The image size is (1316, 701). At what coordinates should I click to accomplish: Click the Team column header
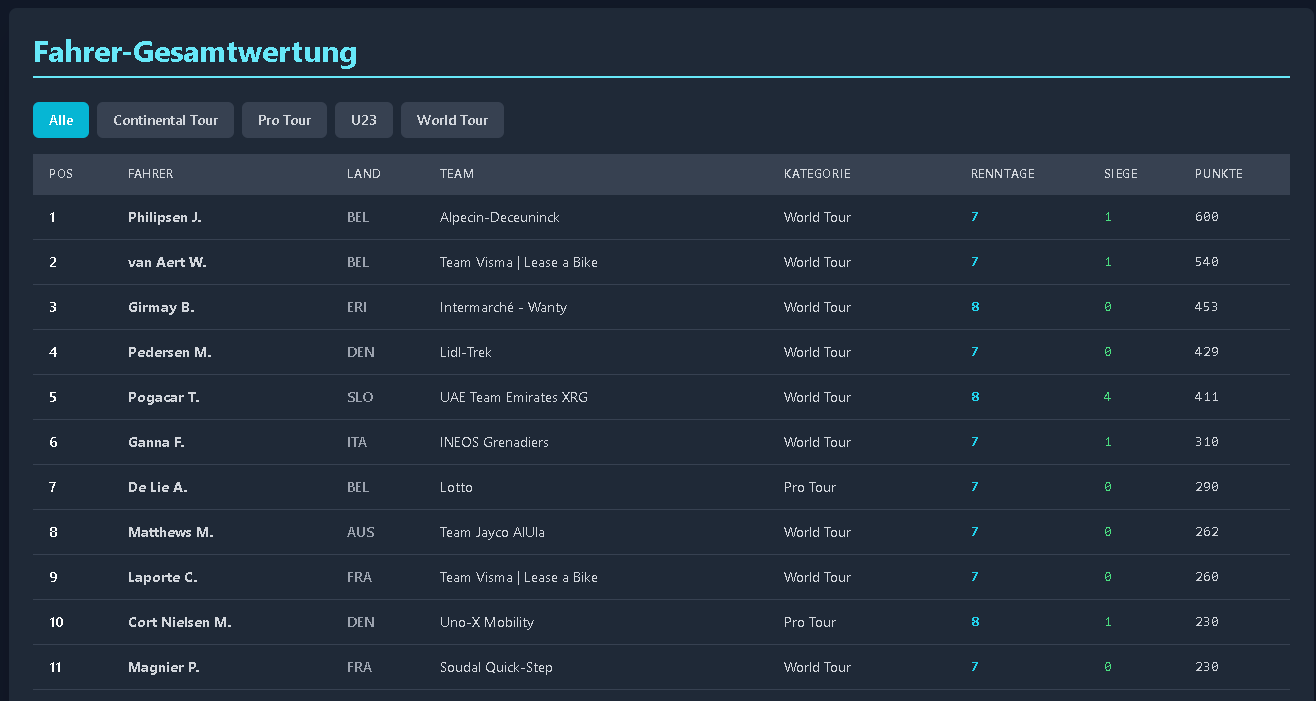coord(456,174)
